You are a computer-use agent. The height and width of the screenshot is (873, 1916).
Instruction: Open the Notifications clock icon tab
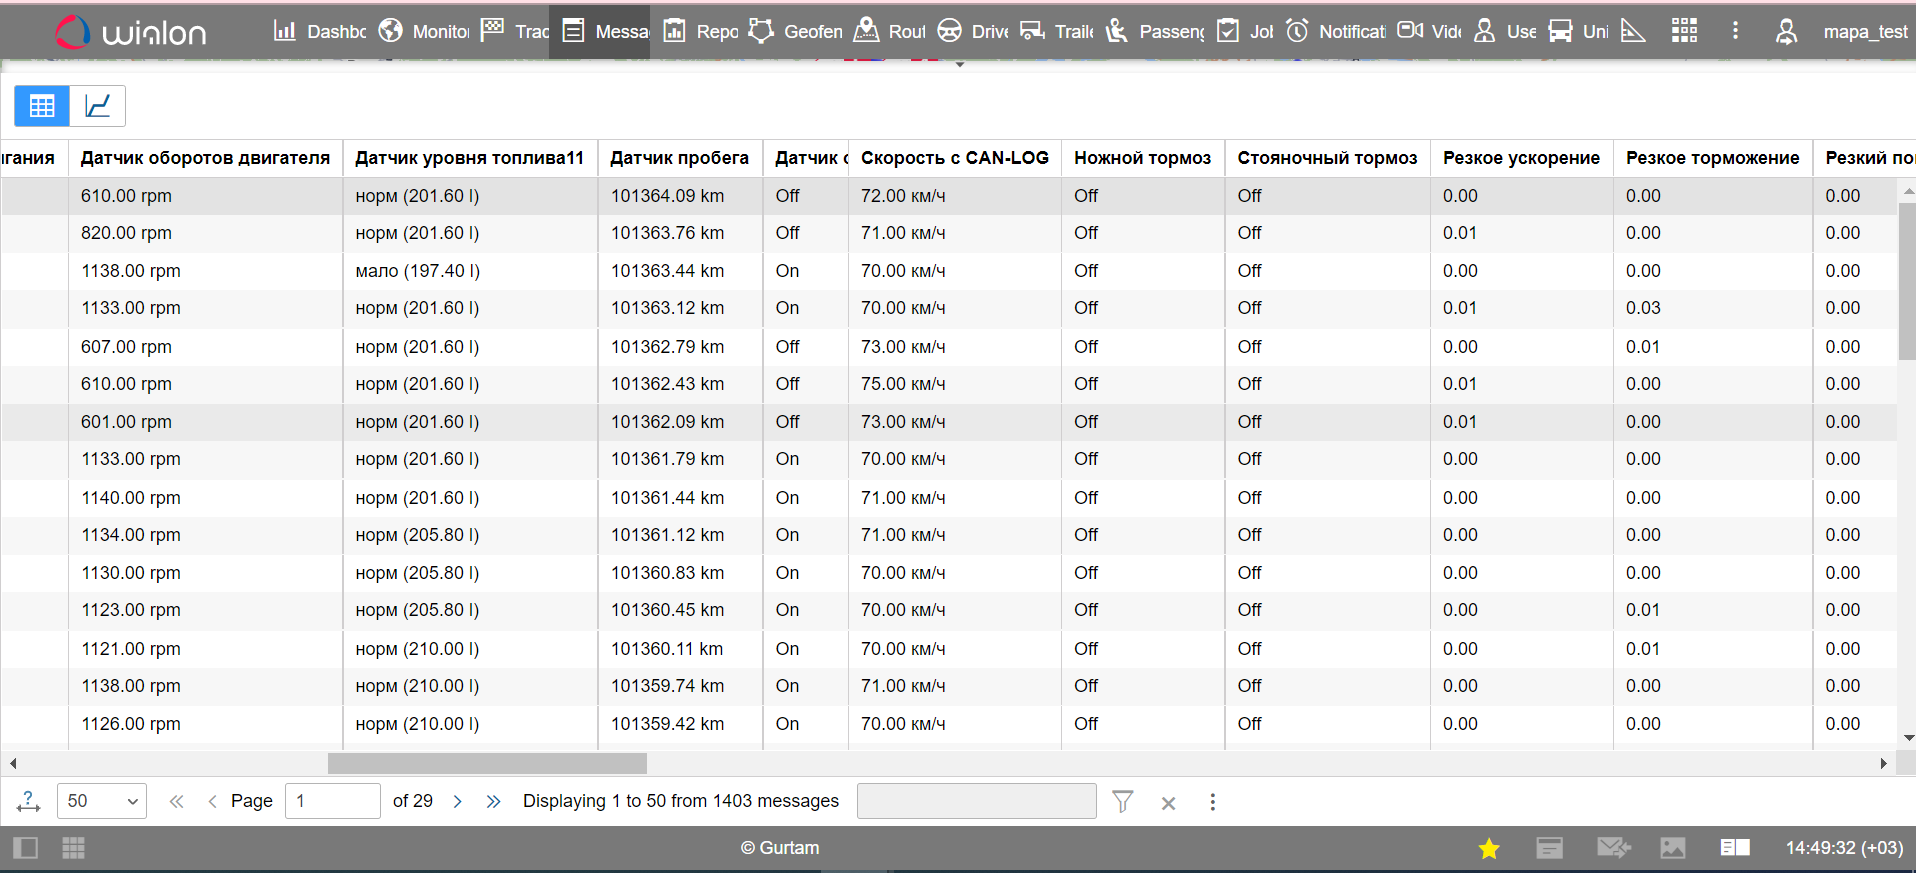(x=1335, y=31)
